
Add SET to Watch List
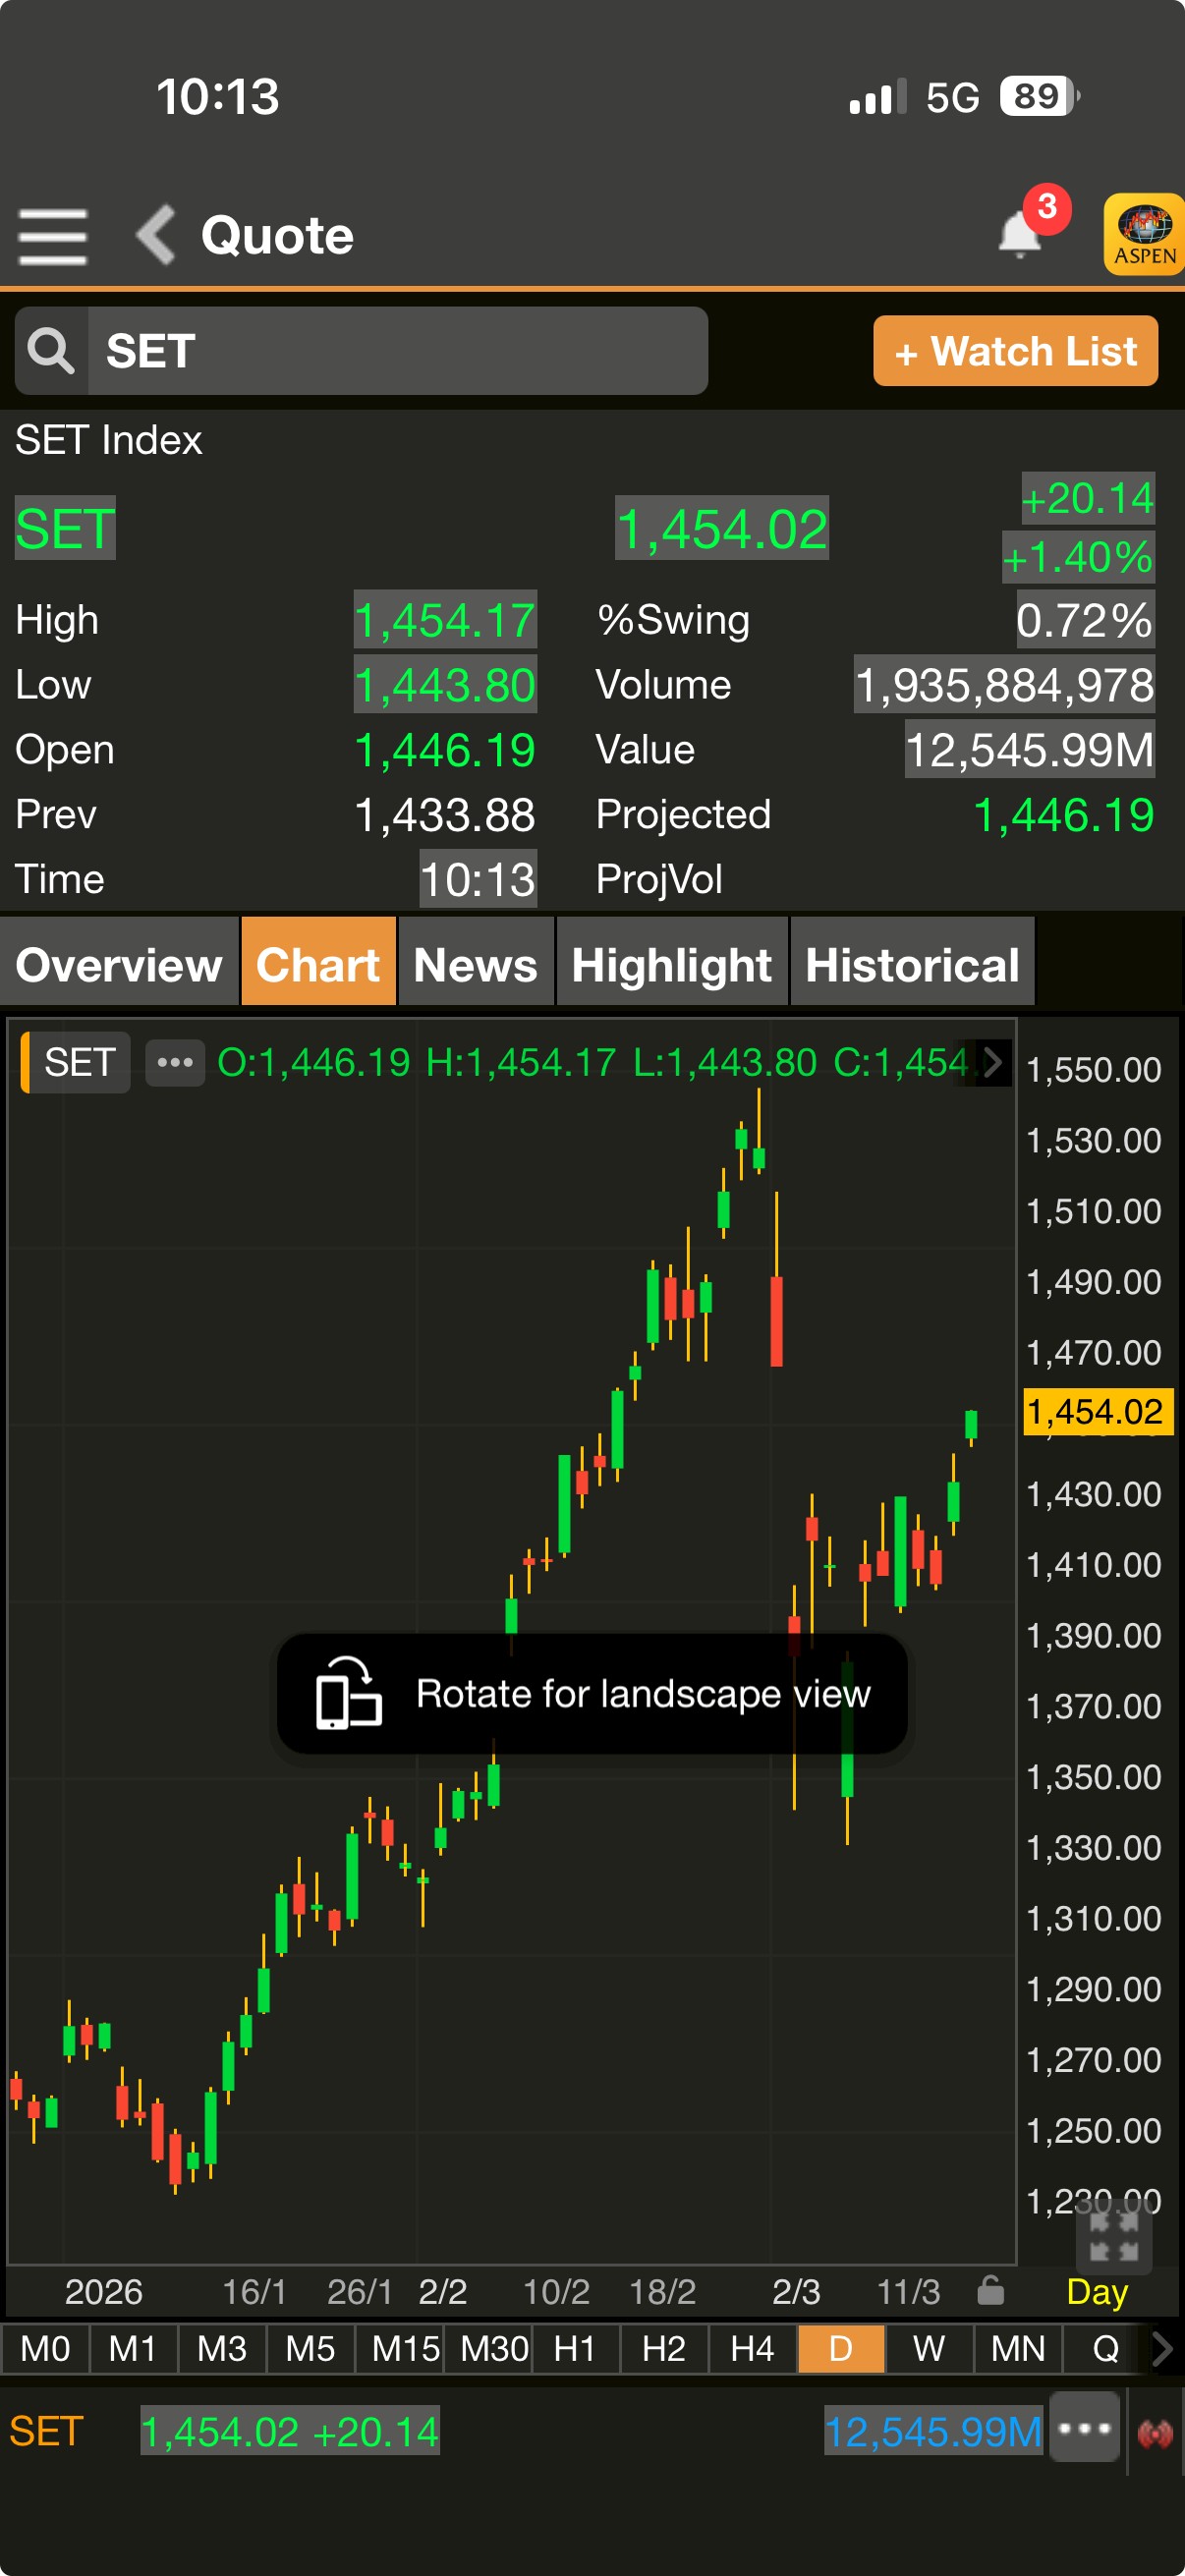click(x=1015, y=351)
